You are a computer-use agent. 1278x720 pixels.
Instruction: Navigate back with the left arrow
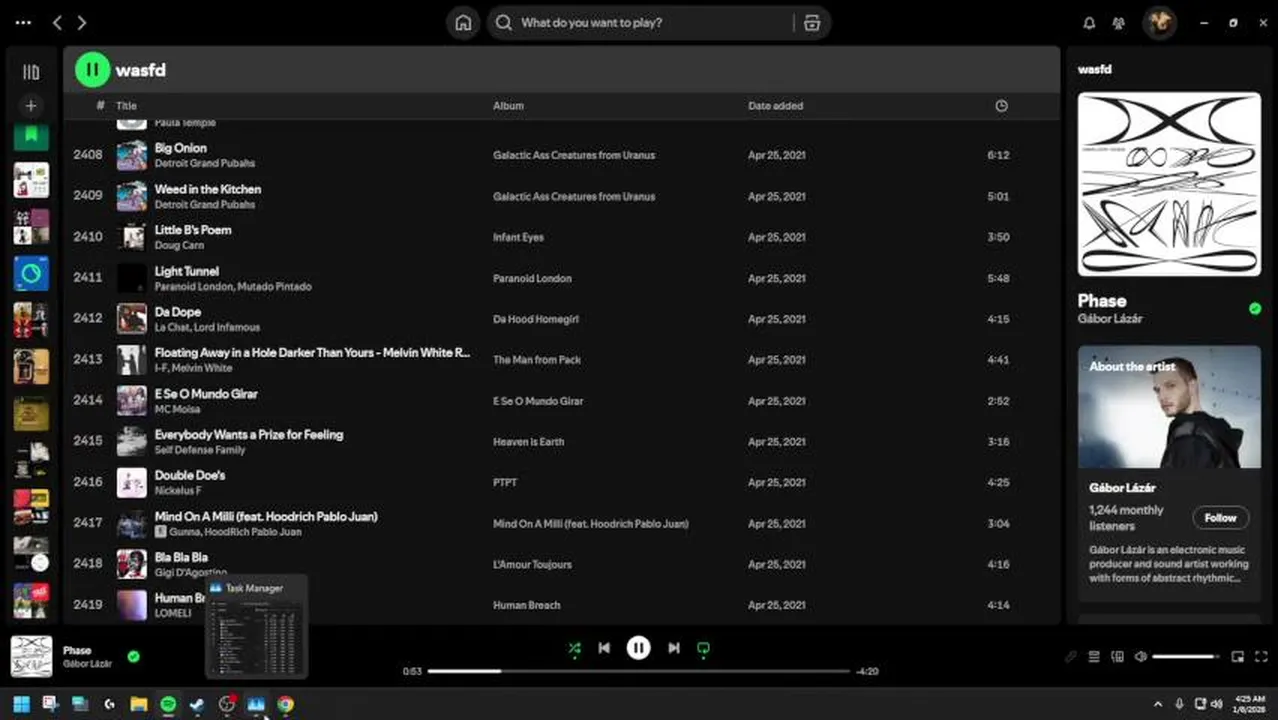[57, 22]
